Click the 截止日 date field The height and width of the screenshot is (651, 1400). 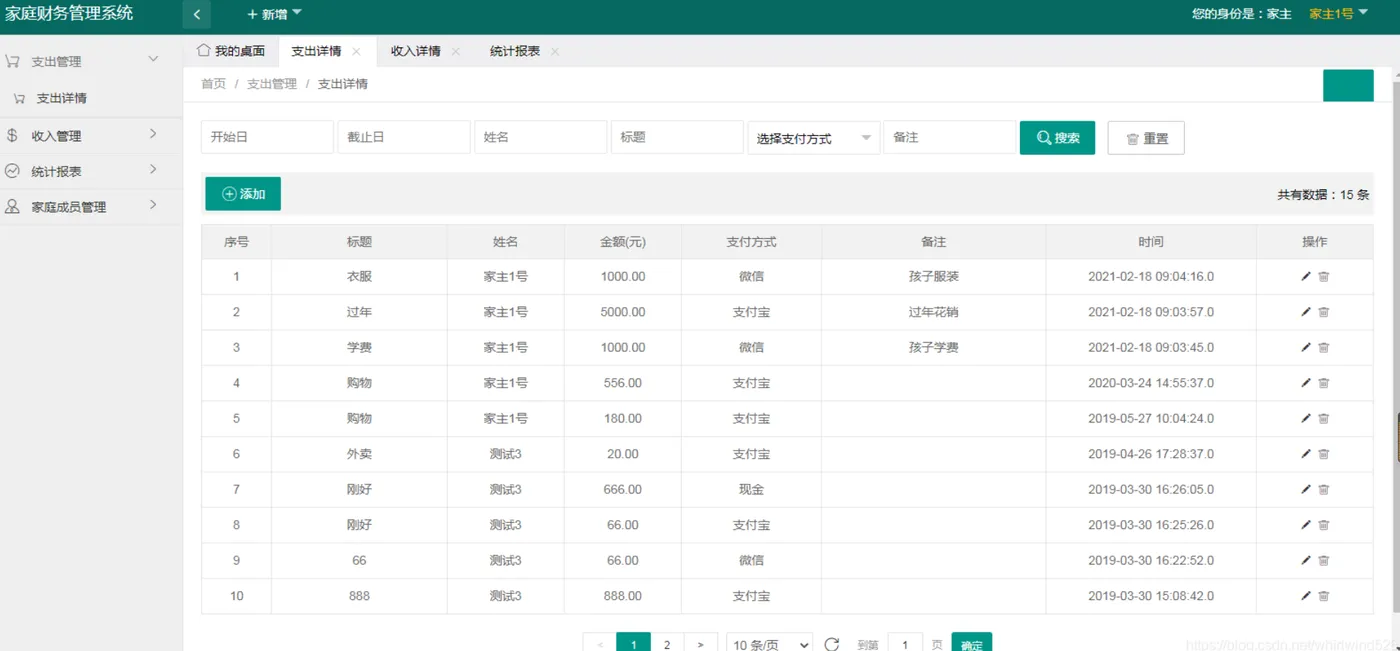point(404,137)
